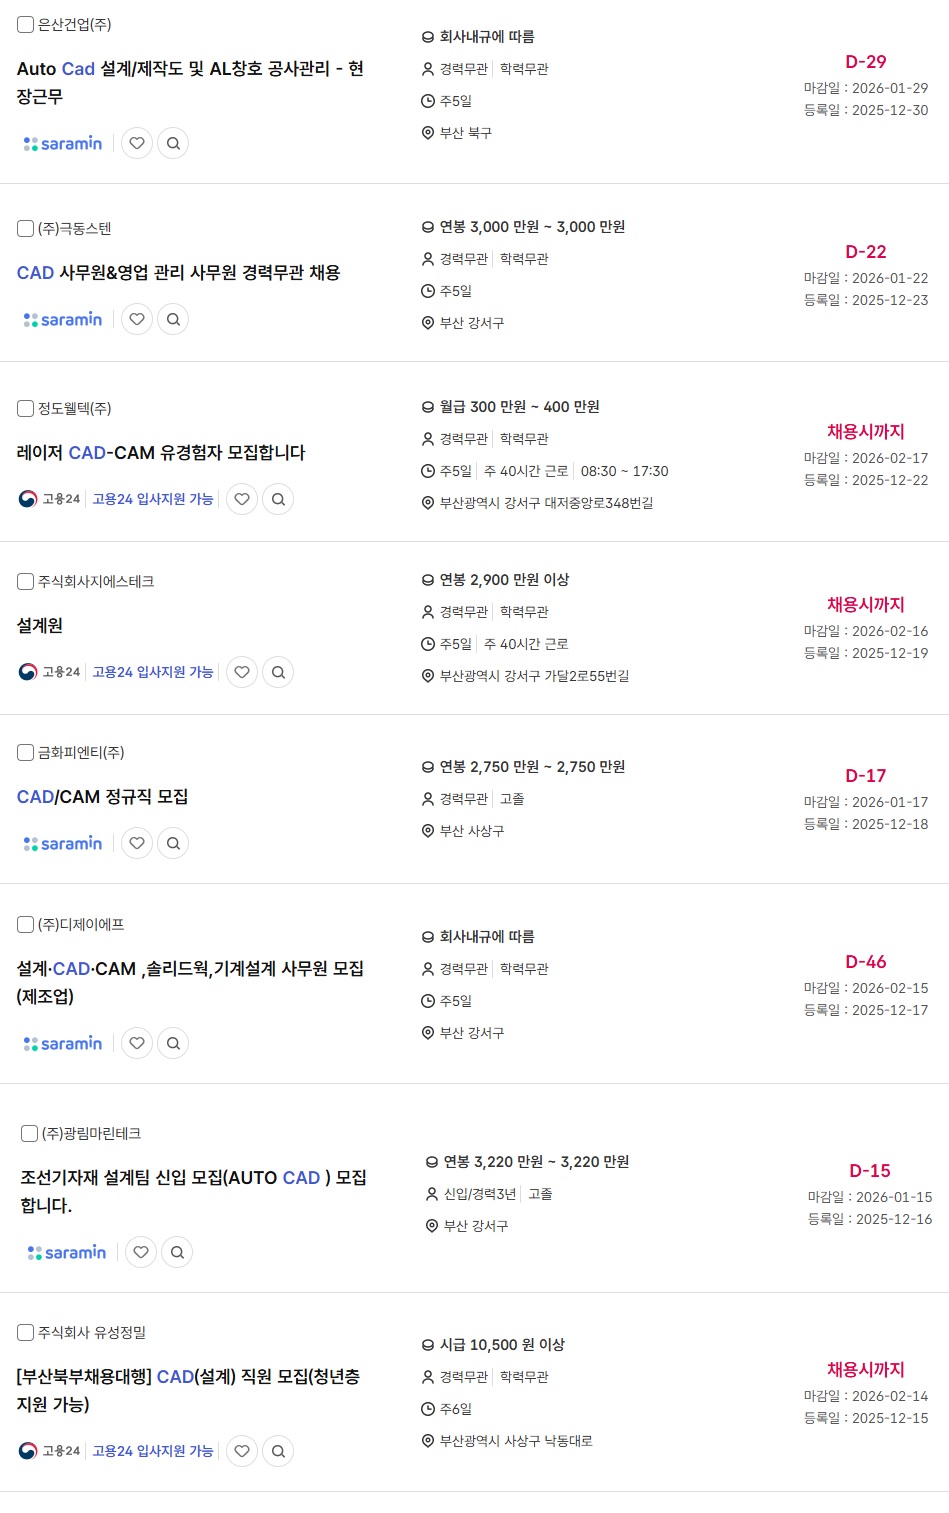The width and height of the screenshot is (949, 1513).
Task: Click magnifier icon for 디제이에프 posting
Action: point(173,1043)
